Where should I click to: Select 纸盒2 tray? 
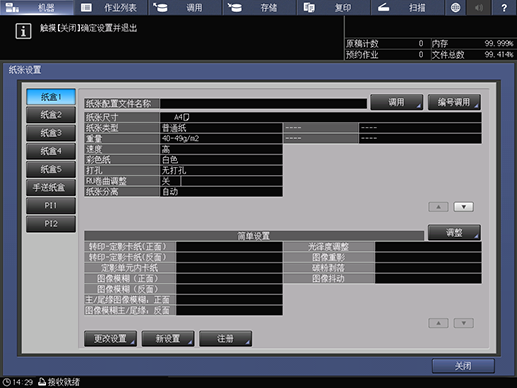[x=51, y=115]
